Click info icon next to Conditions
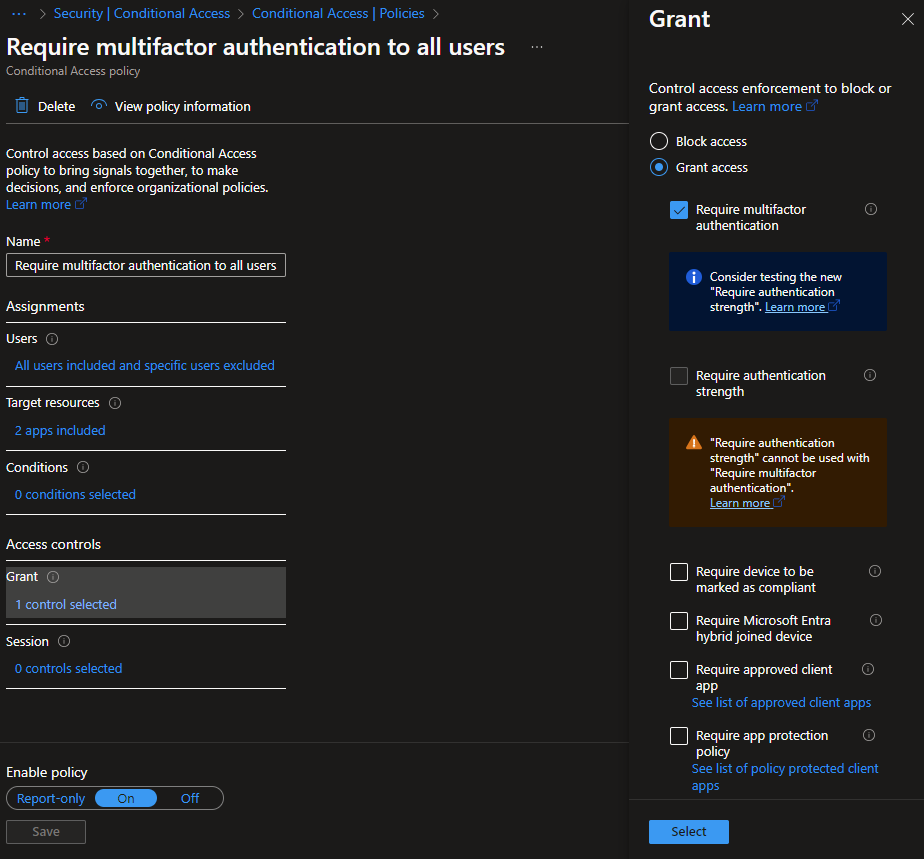 (x=83, y=467)
